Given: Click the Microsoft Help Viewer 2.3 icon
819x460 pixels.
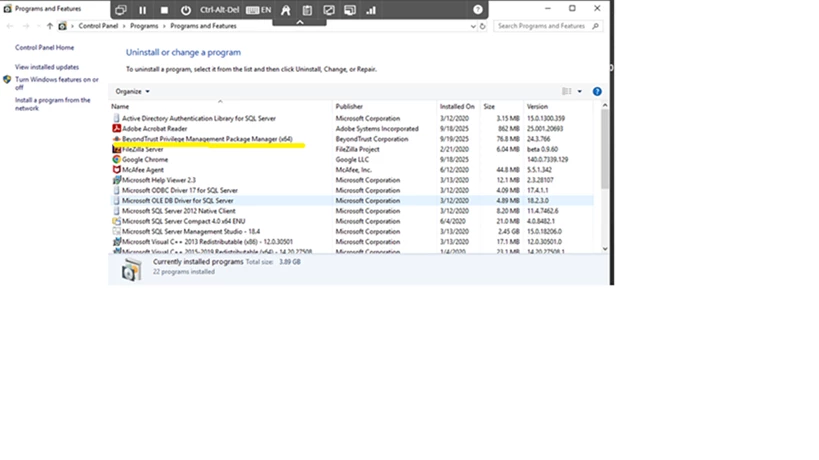Looking at the screenshot, I should click(x=116, y=180).
